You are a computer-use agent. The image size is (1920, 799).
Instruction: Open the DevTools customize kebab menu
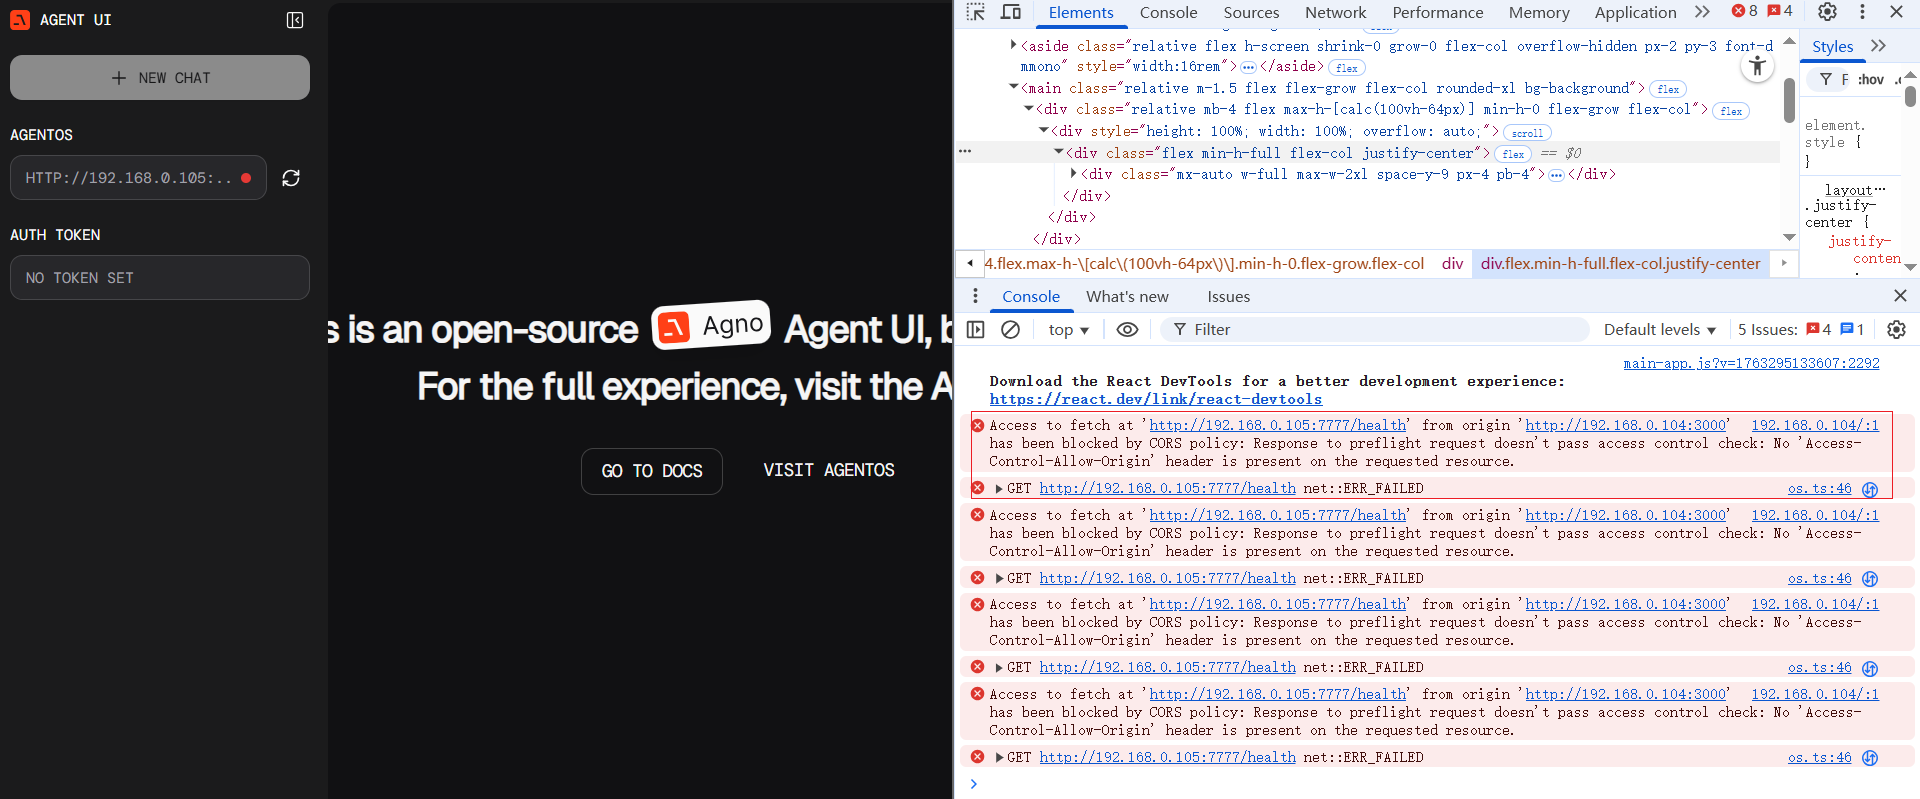coord(1862,12)
